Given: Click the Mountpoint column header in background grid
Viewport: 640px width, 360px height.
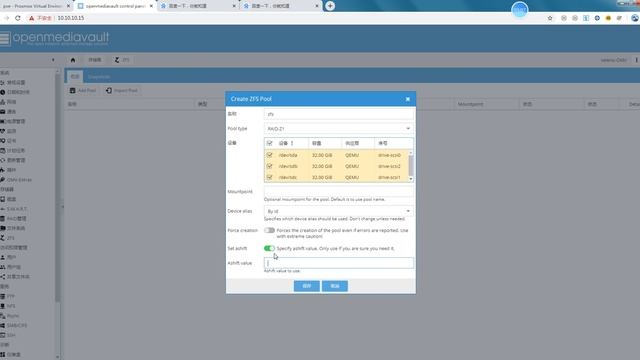Looking at the screenshot, I should pyautogui.click(x=470, y=104).
